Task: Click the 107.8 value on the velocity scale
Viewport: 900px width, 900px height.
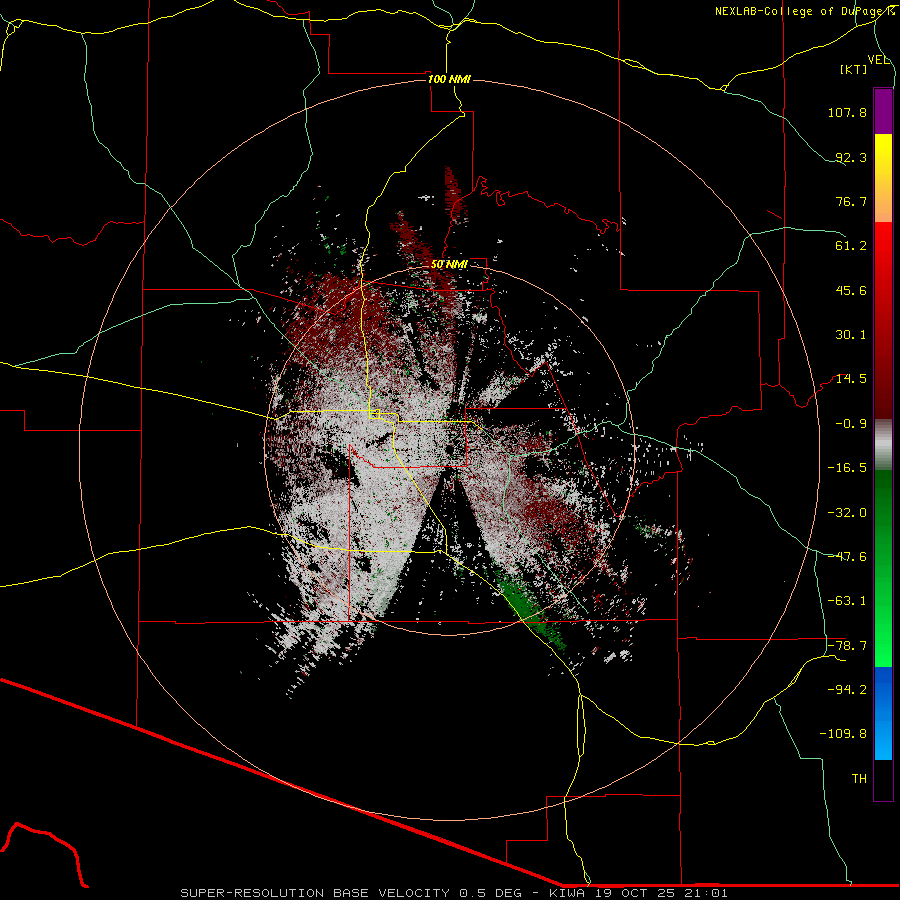Action: click(x=847, y=112)
